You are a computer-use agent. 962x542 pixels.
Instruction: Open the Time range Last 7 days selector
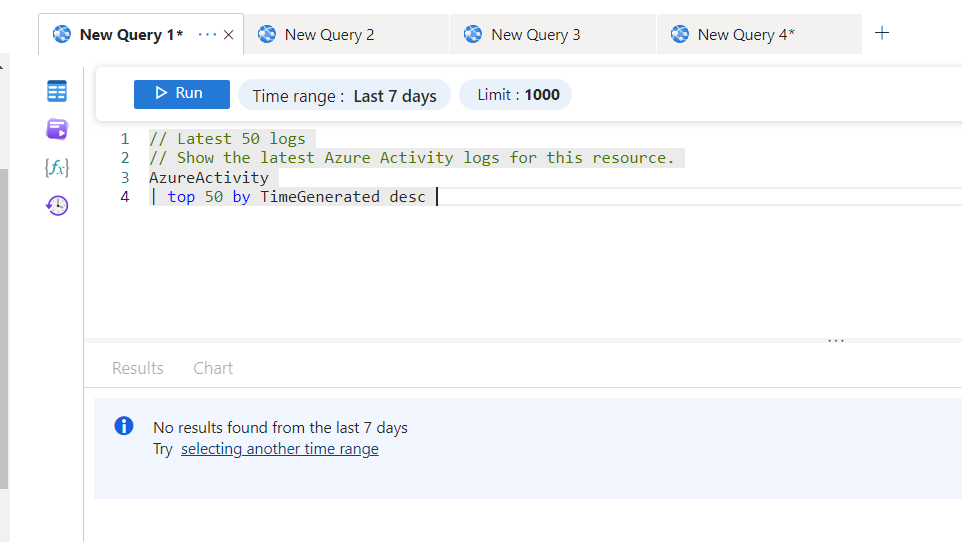pos(344,96)
